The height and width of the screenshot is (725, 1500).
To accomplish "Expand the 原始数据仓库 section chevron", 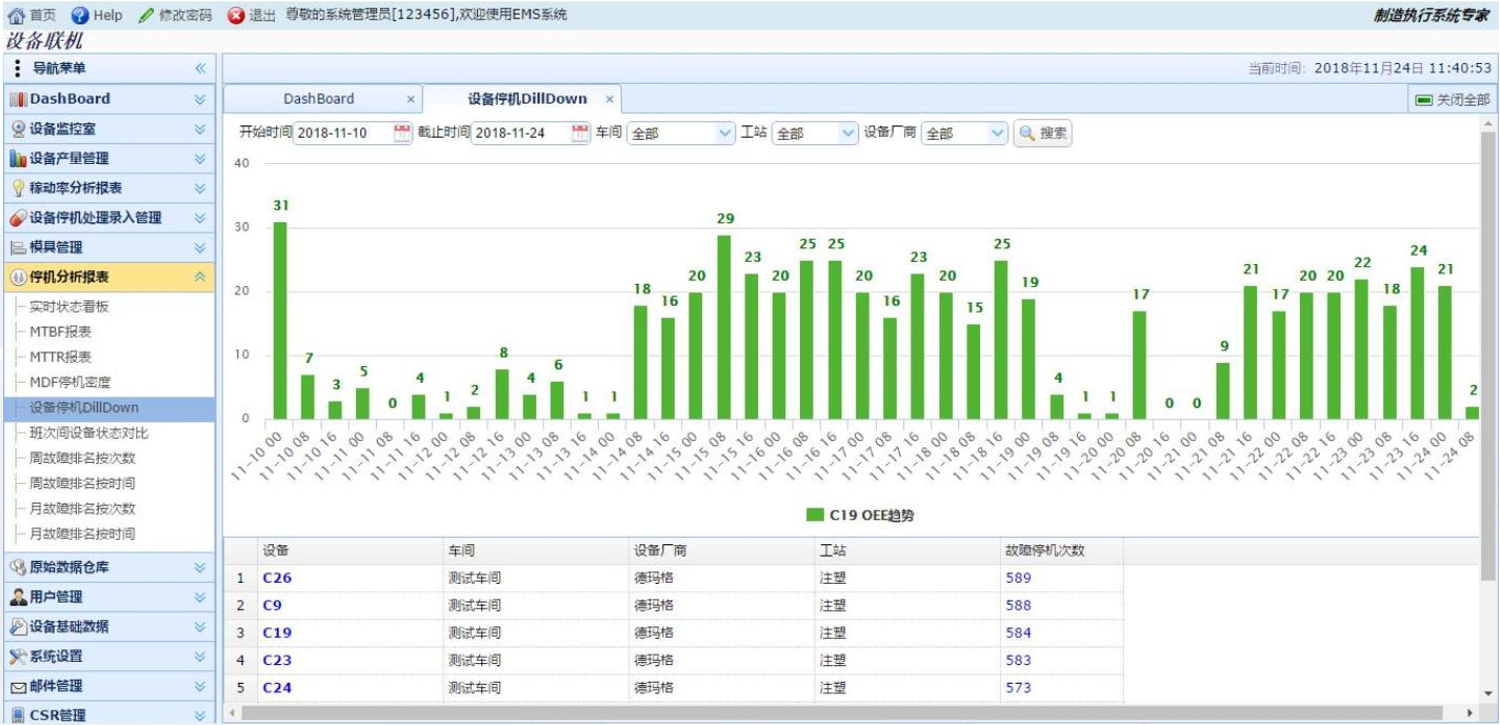I will coord(200,567).
